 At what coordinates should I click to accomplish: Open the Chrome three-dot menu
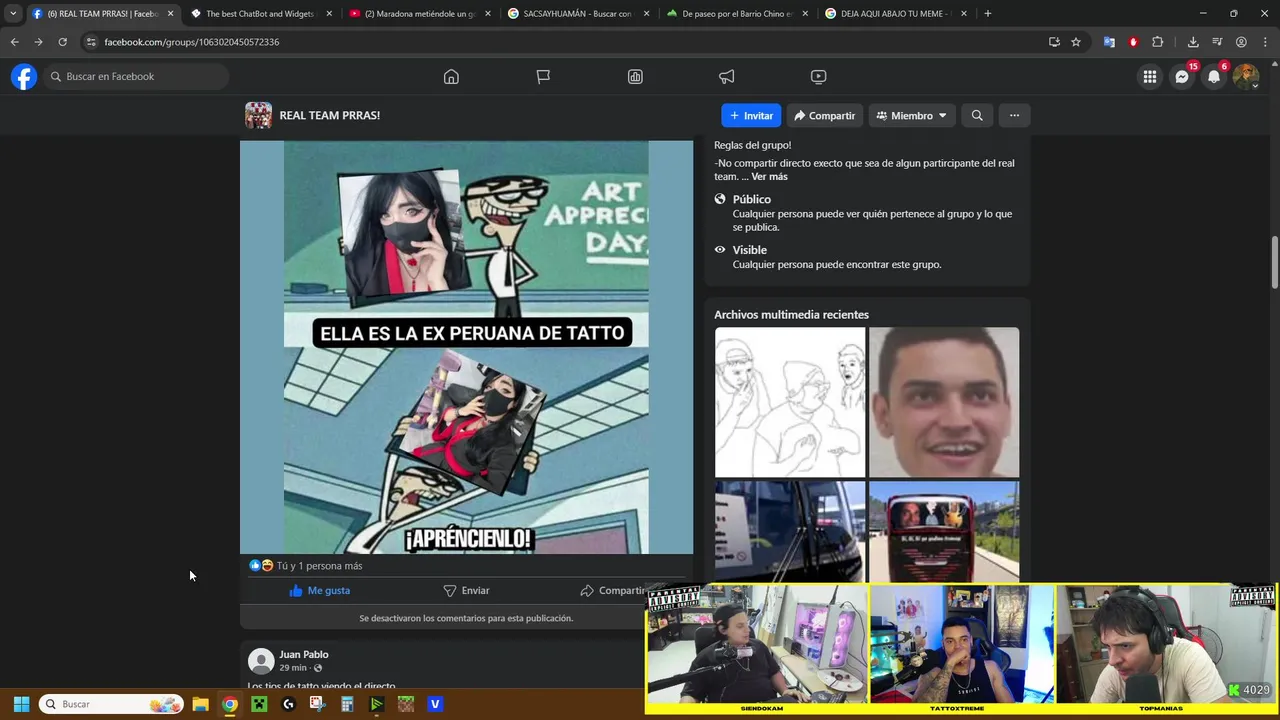(x=1265, y=42)
